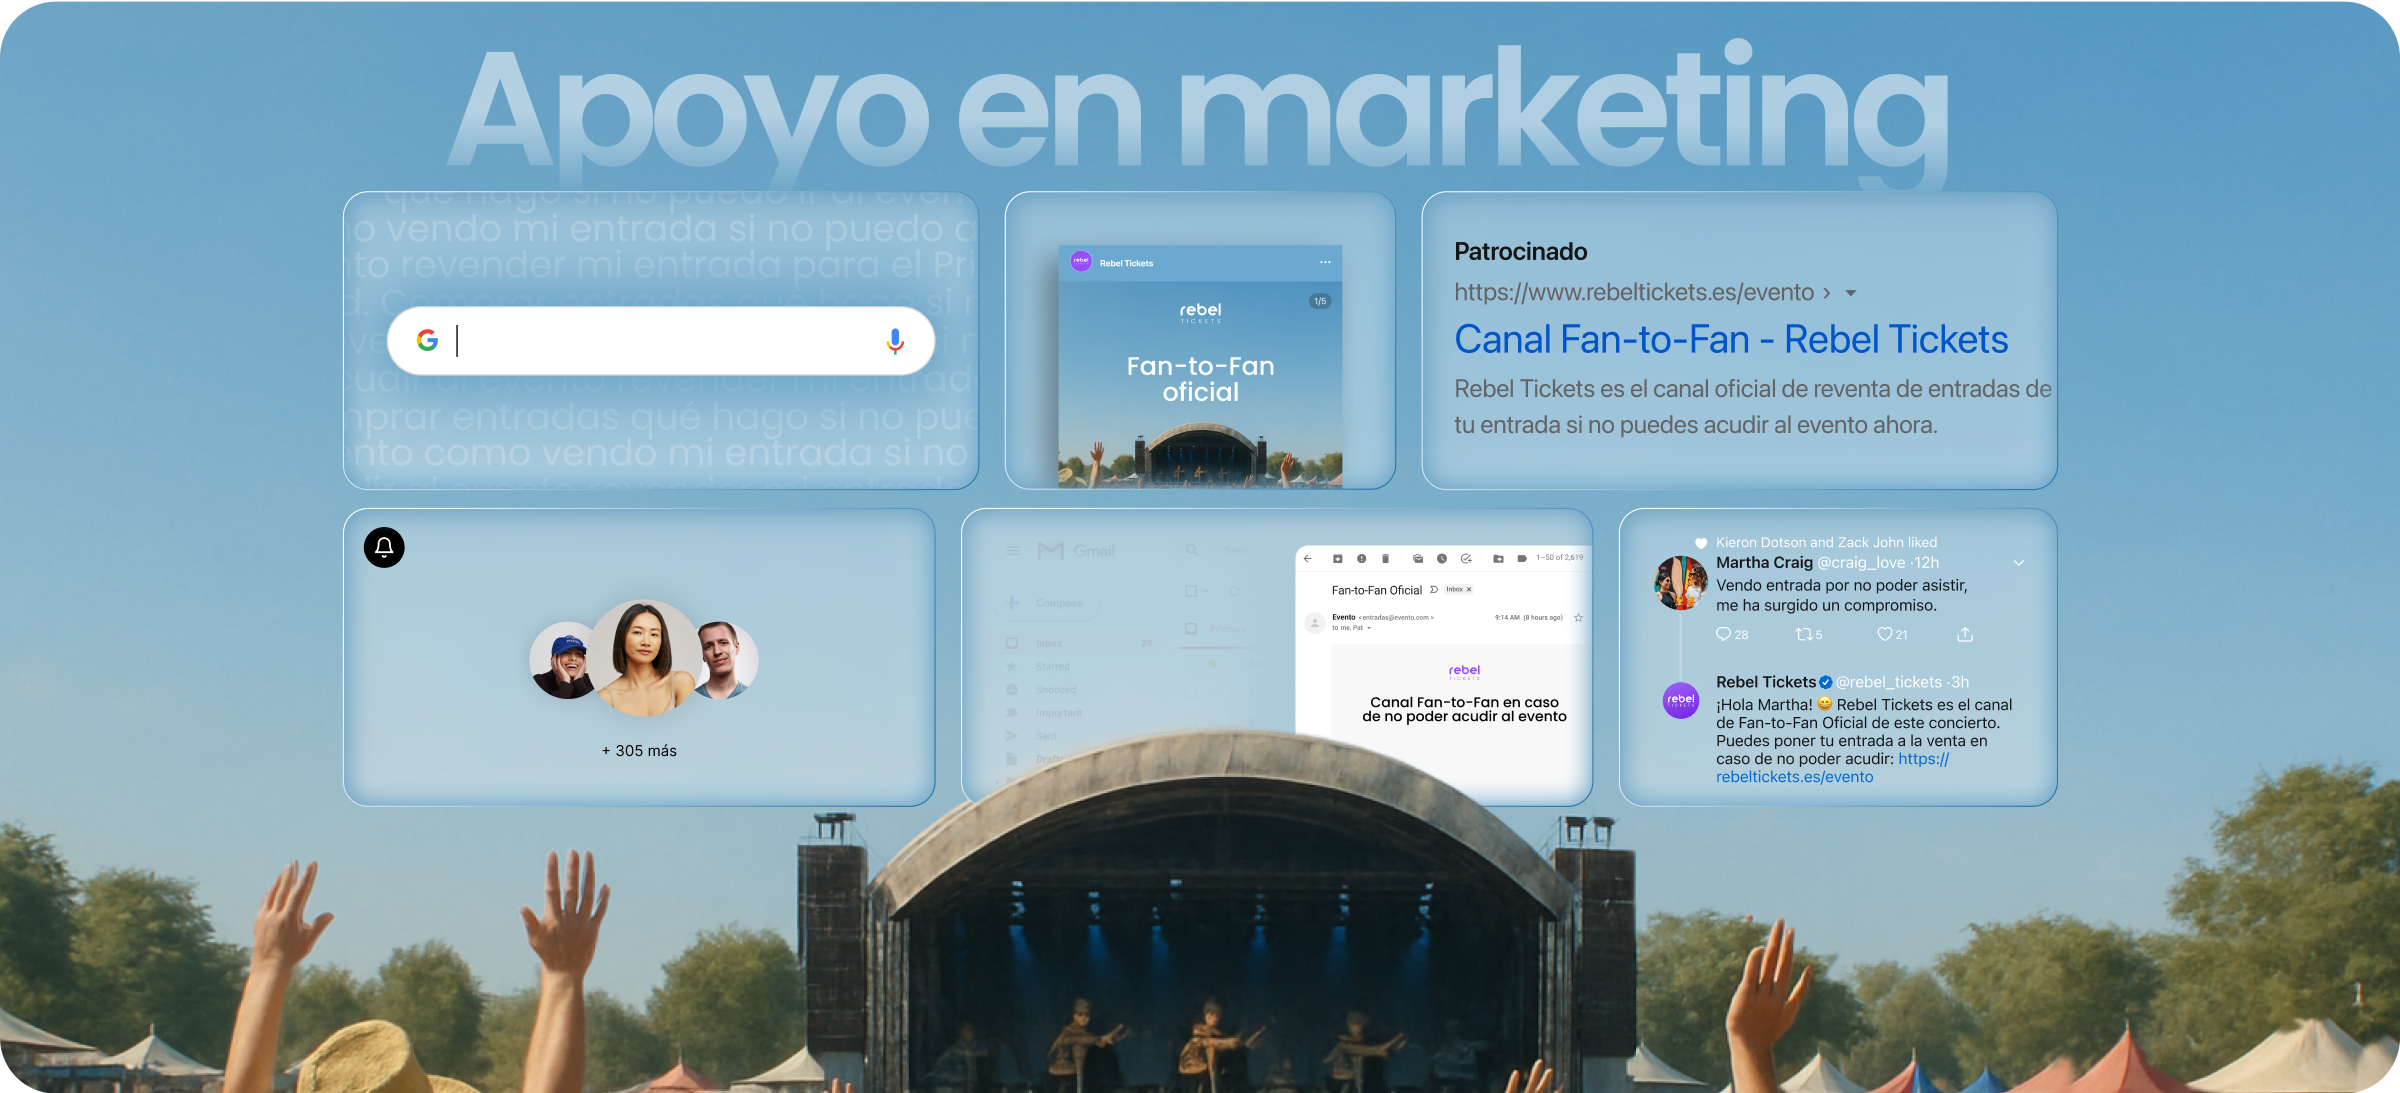The height and width of the screenshot is (1093, 2400).
Task: Delete the email with trash icon
Action: [x=1385, y=558]
